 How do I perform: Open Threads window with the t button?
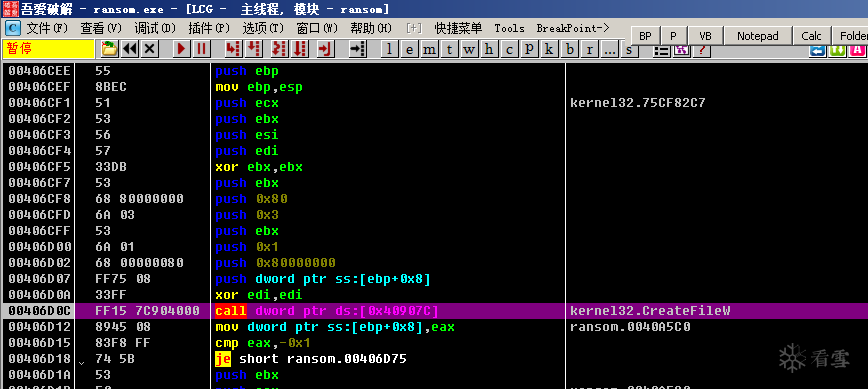[450, 49]
